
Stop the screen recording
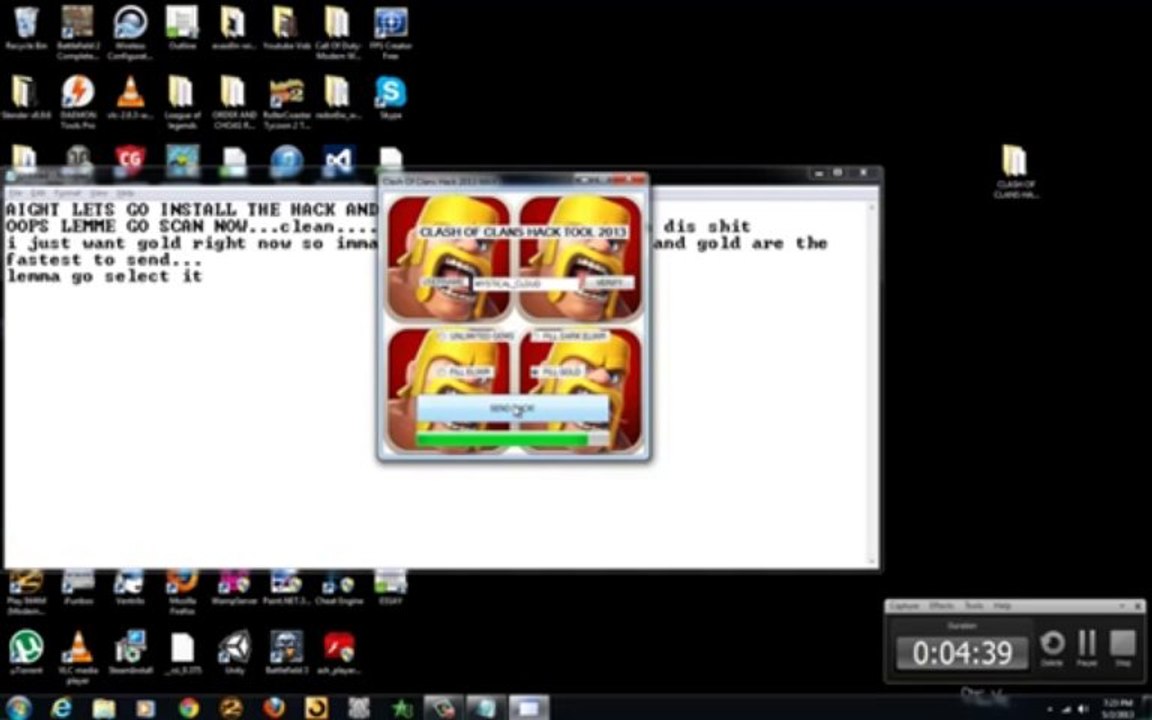click(x=1123, y=648)
